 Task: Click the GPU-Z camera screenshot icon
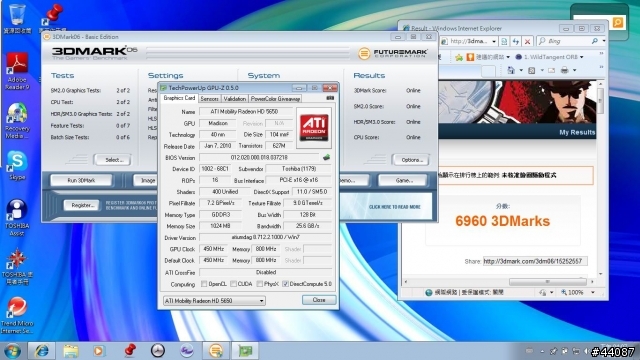pos(330,98)
